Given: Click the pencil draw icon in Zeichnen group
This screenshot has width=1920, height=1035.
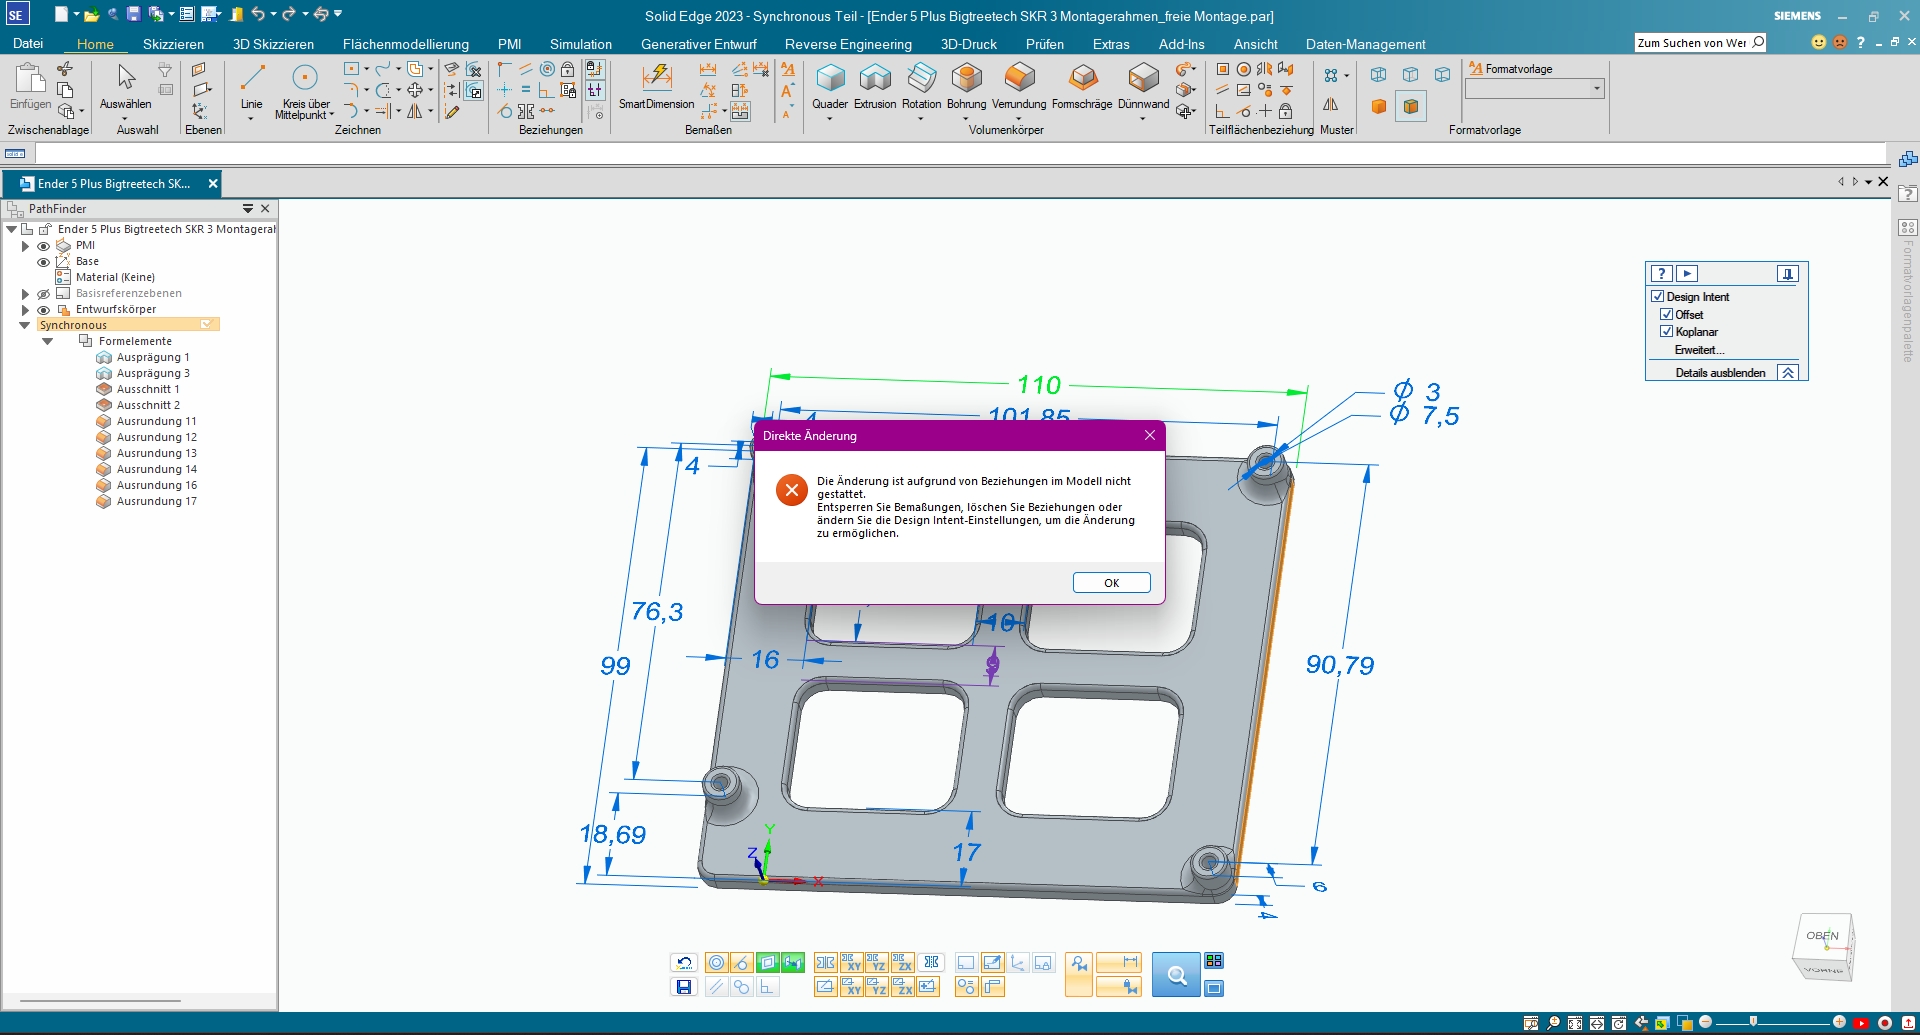Looking at the screenshot, I should click(x=452, y=112).
